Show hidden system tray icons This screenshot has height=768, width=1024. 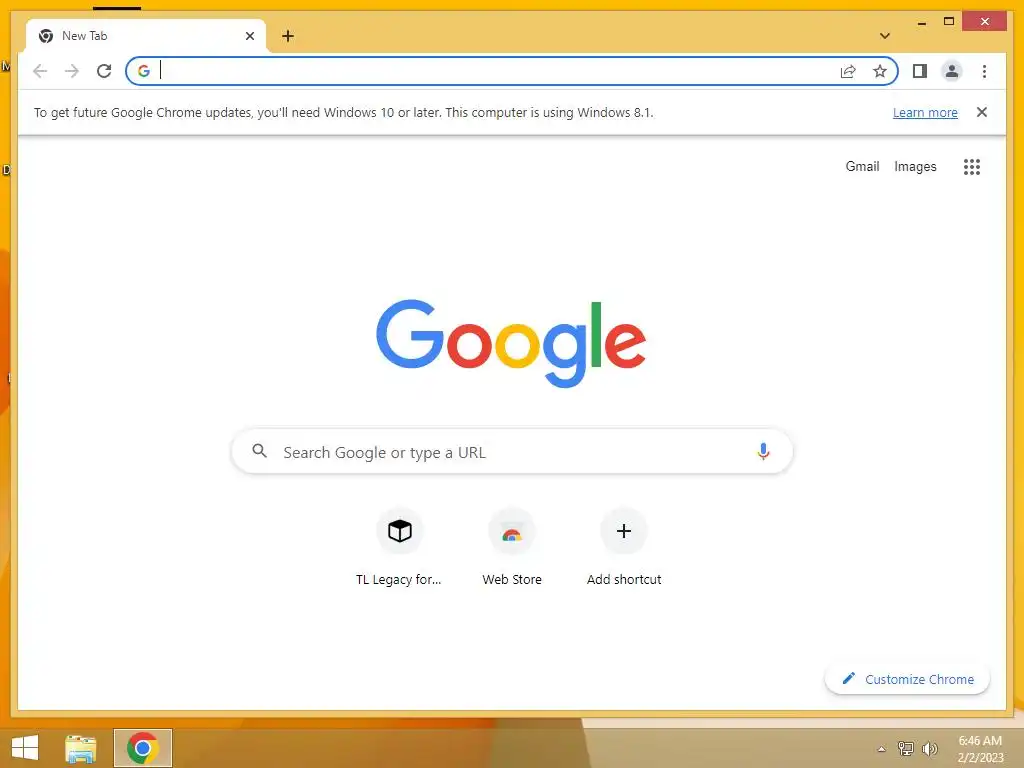(882, 749)
